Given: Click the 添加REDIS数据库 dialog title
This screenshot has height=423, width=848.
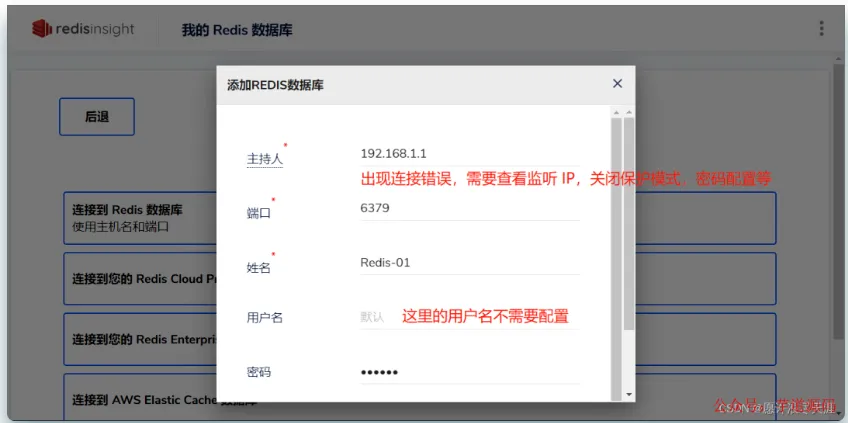Looking at the screenshot, I should (275, 85).
